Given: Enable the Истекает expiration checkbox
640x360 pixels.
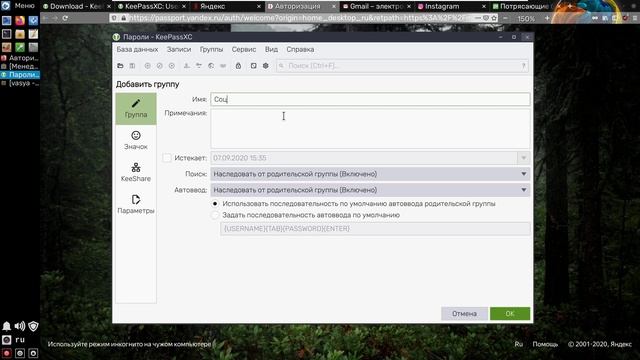Looking at the screenshot, I should (x=167, y=158).
